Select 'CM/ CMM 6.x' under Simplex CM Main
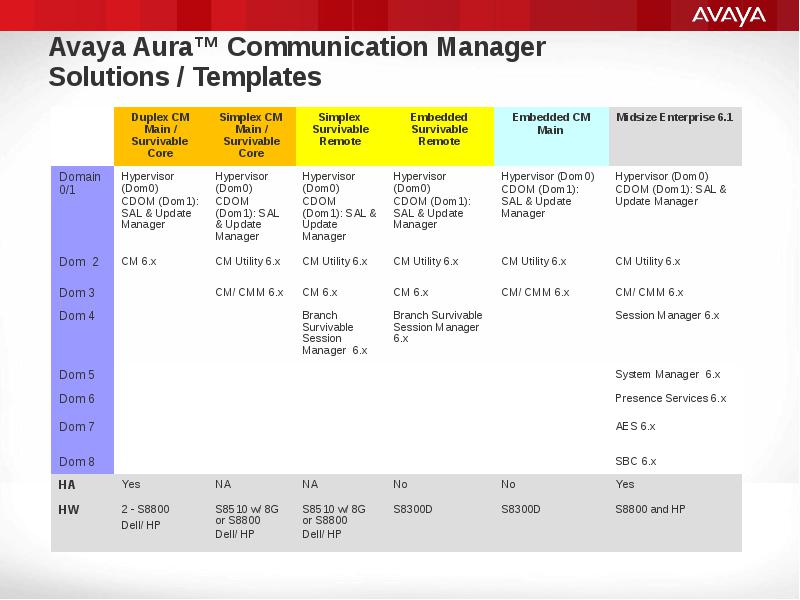800x600 pixels. point(249,293)
